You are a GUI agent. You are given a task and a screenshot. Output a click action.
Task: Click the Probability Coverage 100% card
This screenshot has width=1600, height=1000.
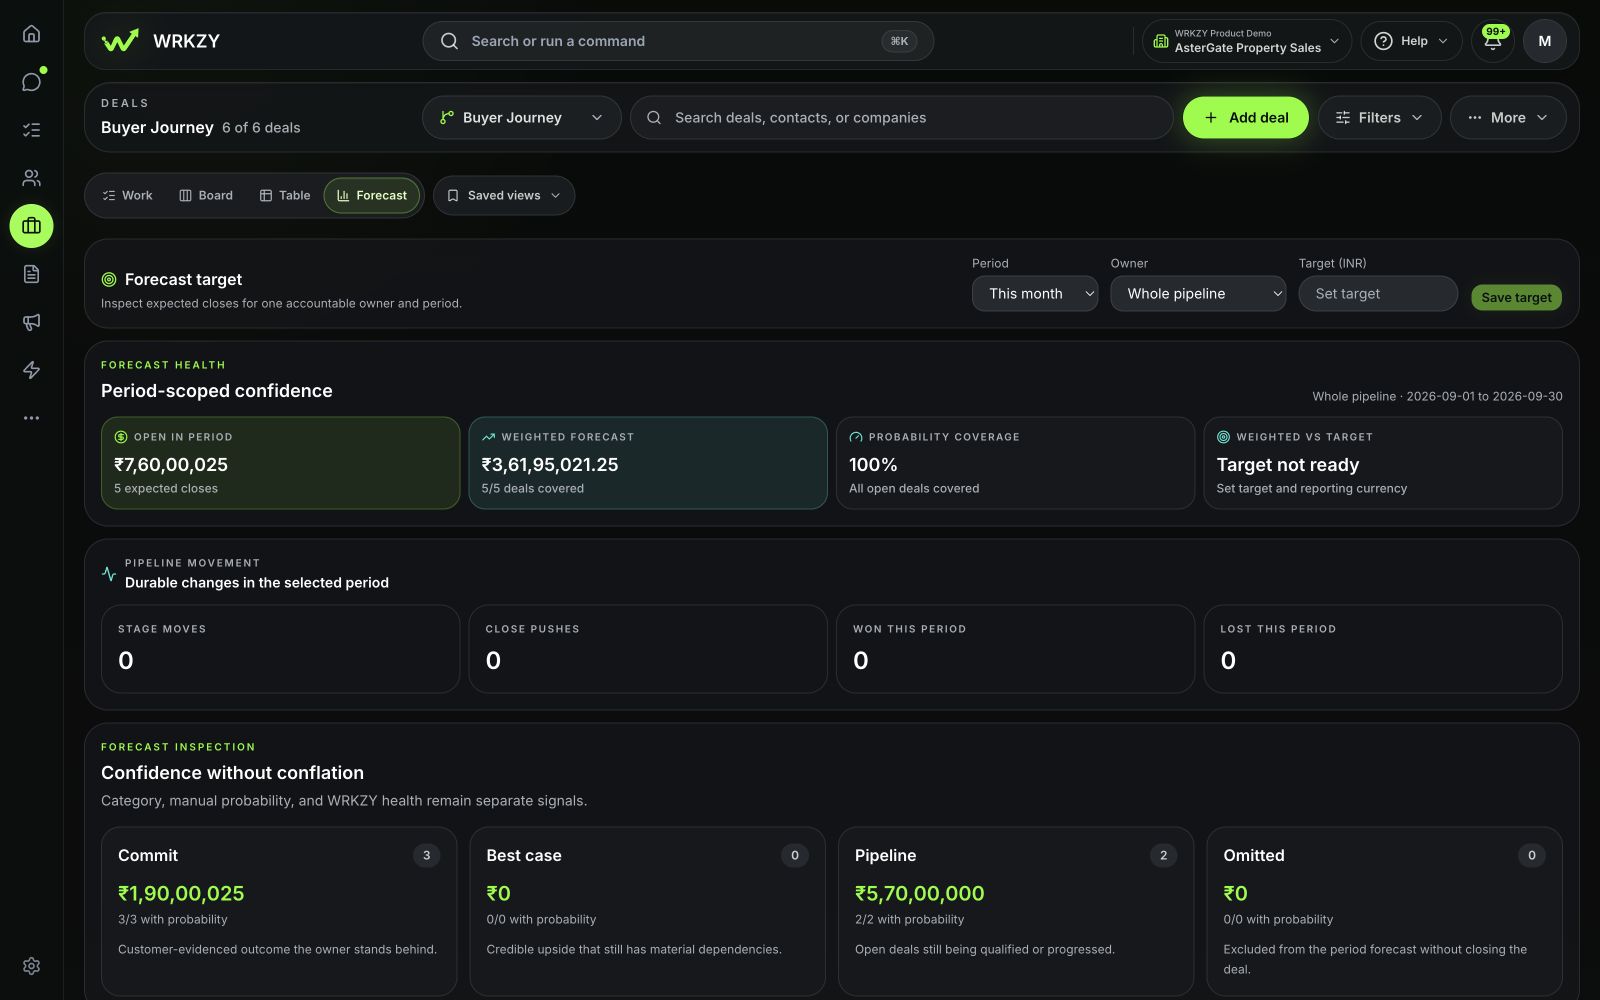tap(1015, 463)
